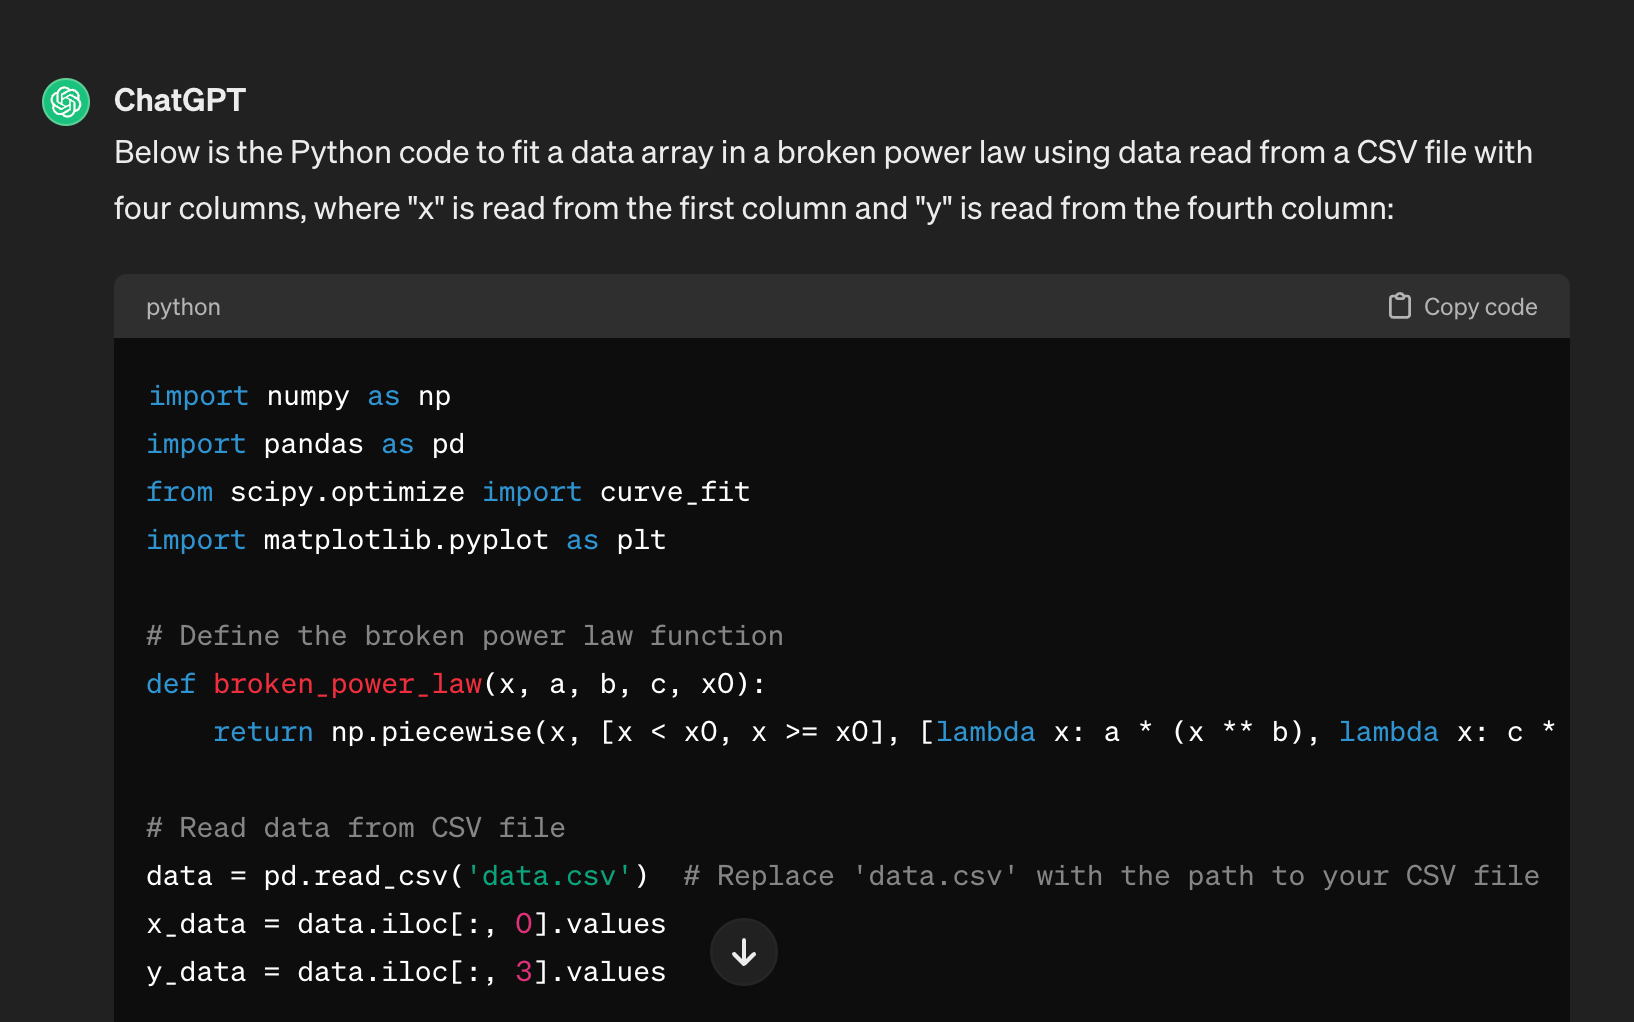Image resolution: width=1634 pixels, height=1022 pixels.
Task: Click the ChatGPT sender name
Action: [180, 100]
